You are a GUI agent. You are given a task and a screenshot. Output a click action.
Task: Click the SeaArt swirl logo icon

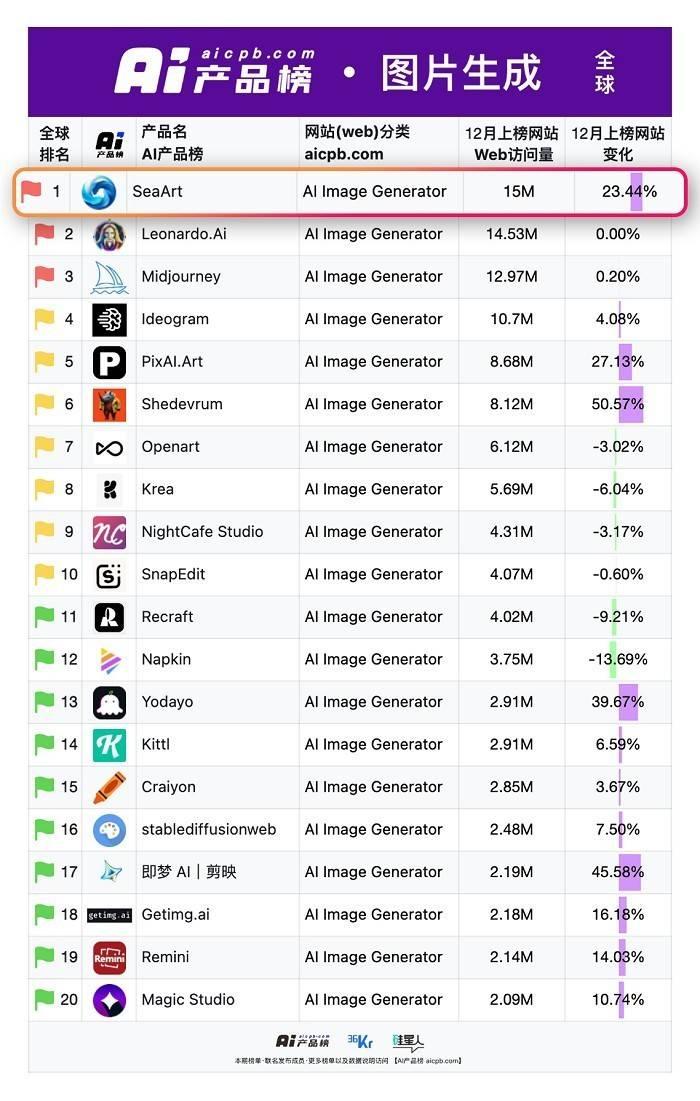click(x=98, y=192)
